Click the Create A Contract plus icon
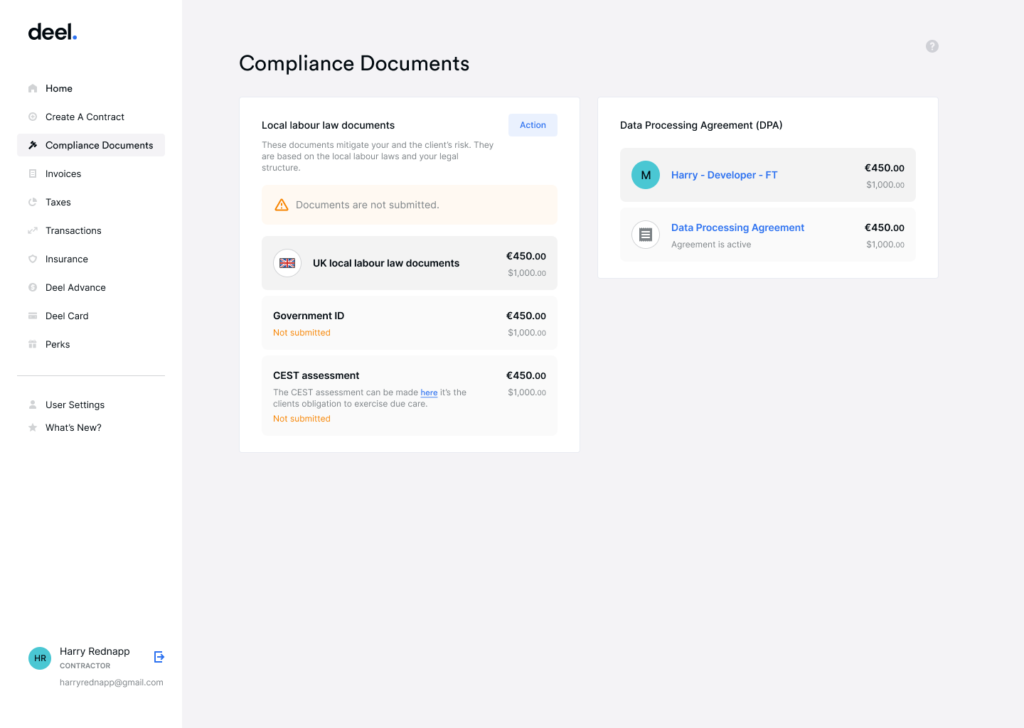Viewport: 1024px width, 728px height. coord(33,117)
